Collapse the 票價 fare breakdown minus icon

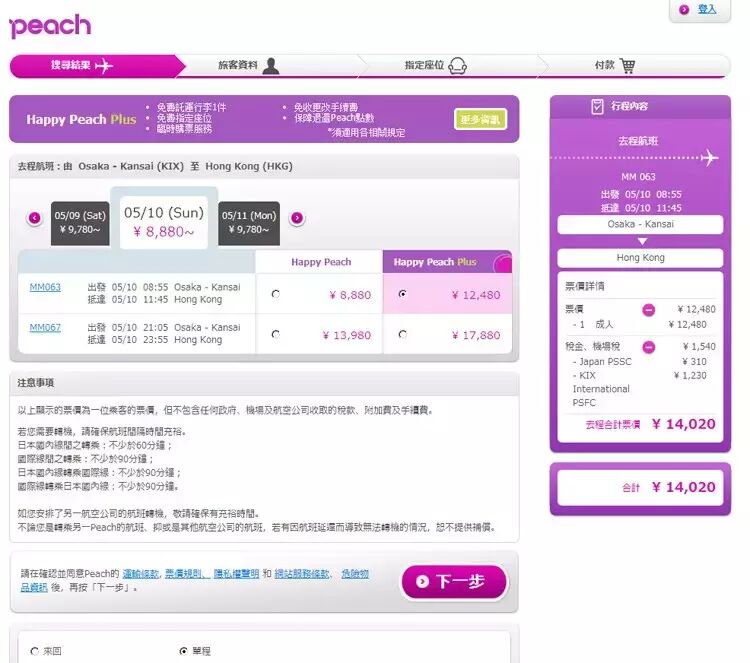tap(649, 310)
